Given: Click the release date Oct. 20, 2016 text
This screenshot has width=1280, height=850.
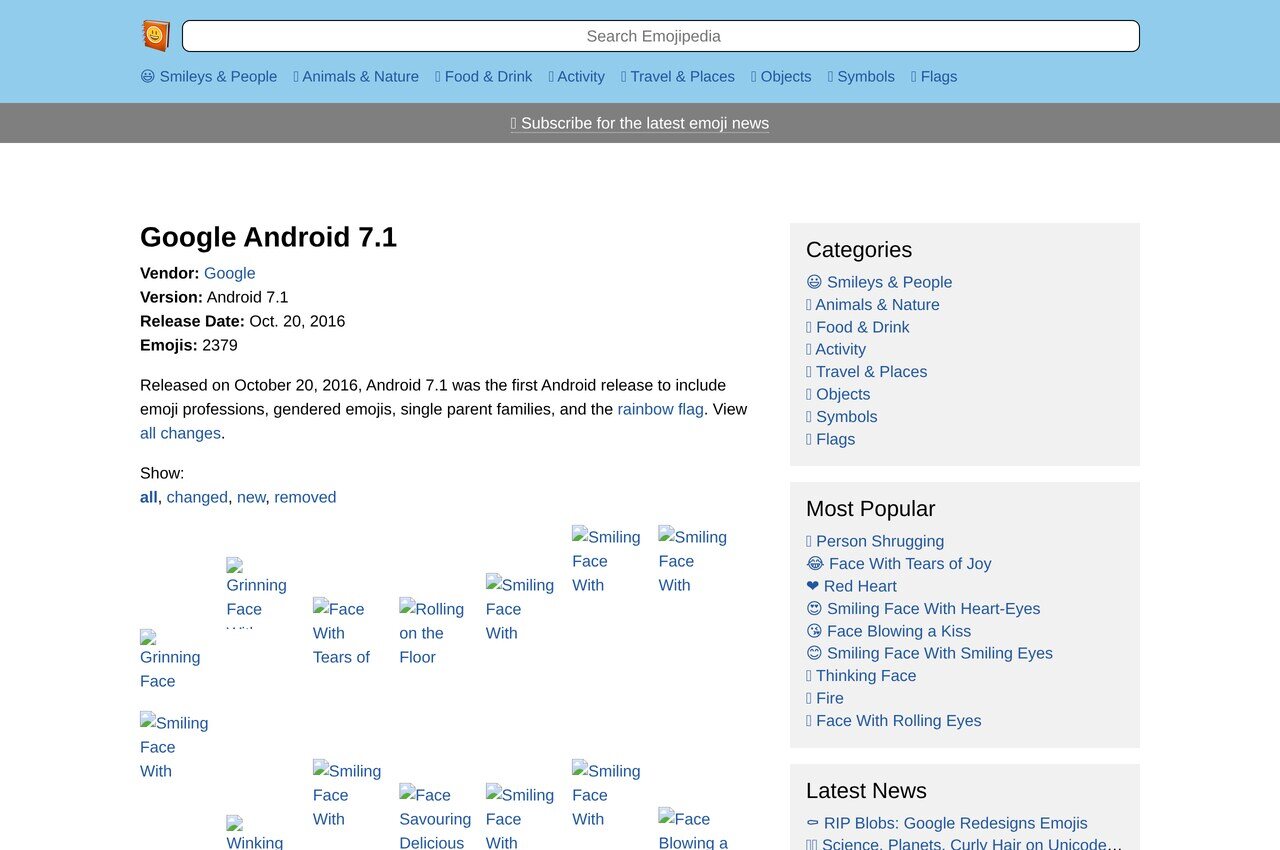Looking at the screenshot, I should click(297, 321).
